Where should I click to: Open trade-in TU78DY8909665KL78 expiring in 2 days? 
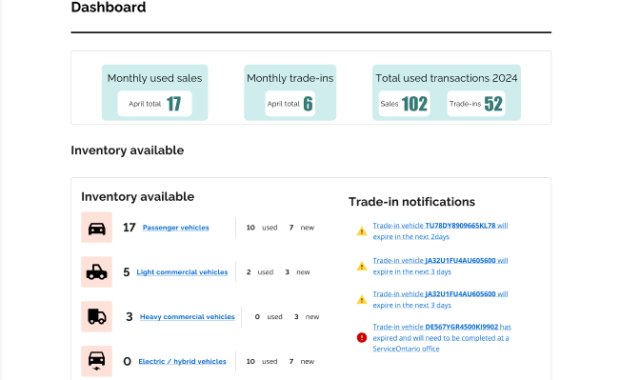pyautogui.click(x=440, y=231)
